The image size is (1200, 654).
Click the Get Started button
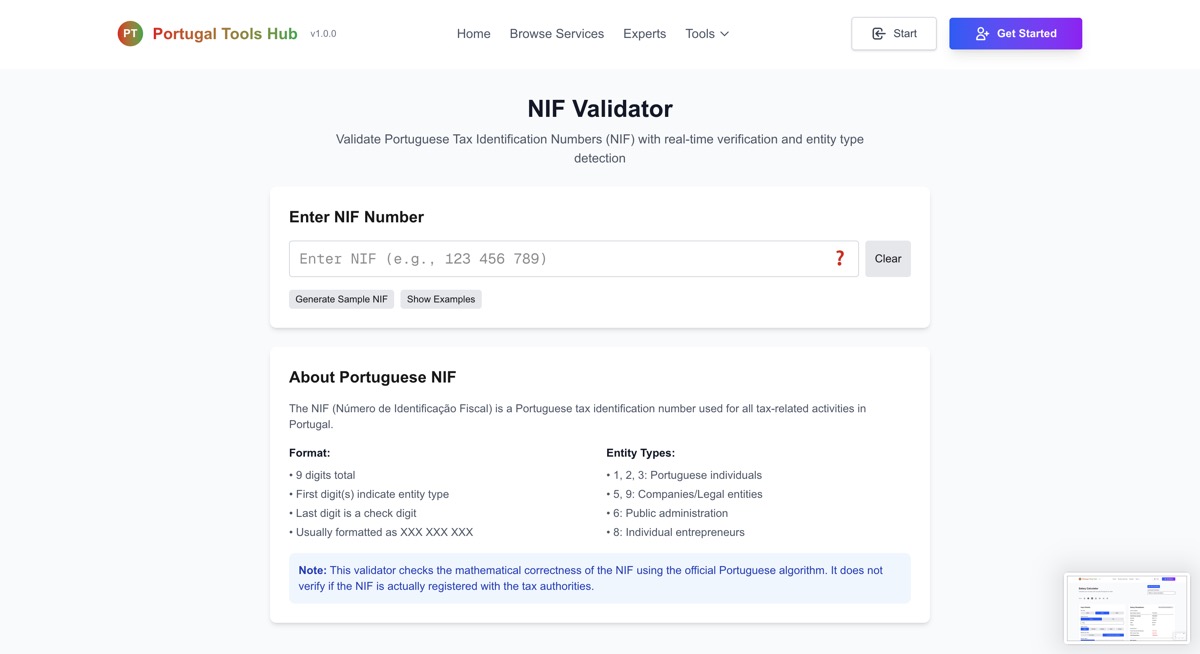click(x=1016, y=34)
